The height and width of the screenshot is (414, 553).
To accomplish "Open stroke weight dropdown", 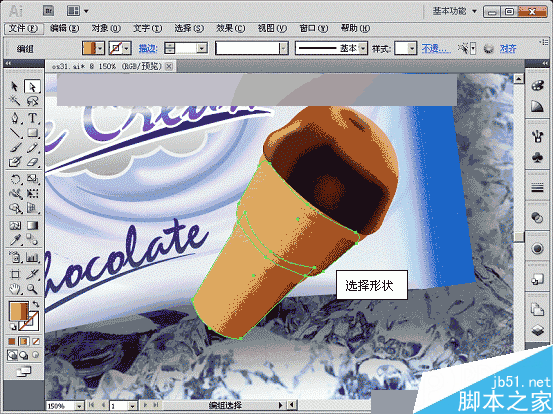I will (202, 48).
